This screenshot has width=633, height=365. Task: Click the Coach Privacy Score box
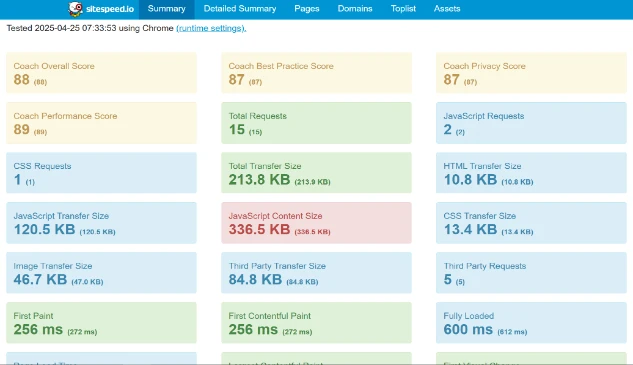click(x=531, y=73)
